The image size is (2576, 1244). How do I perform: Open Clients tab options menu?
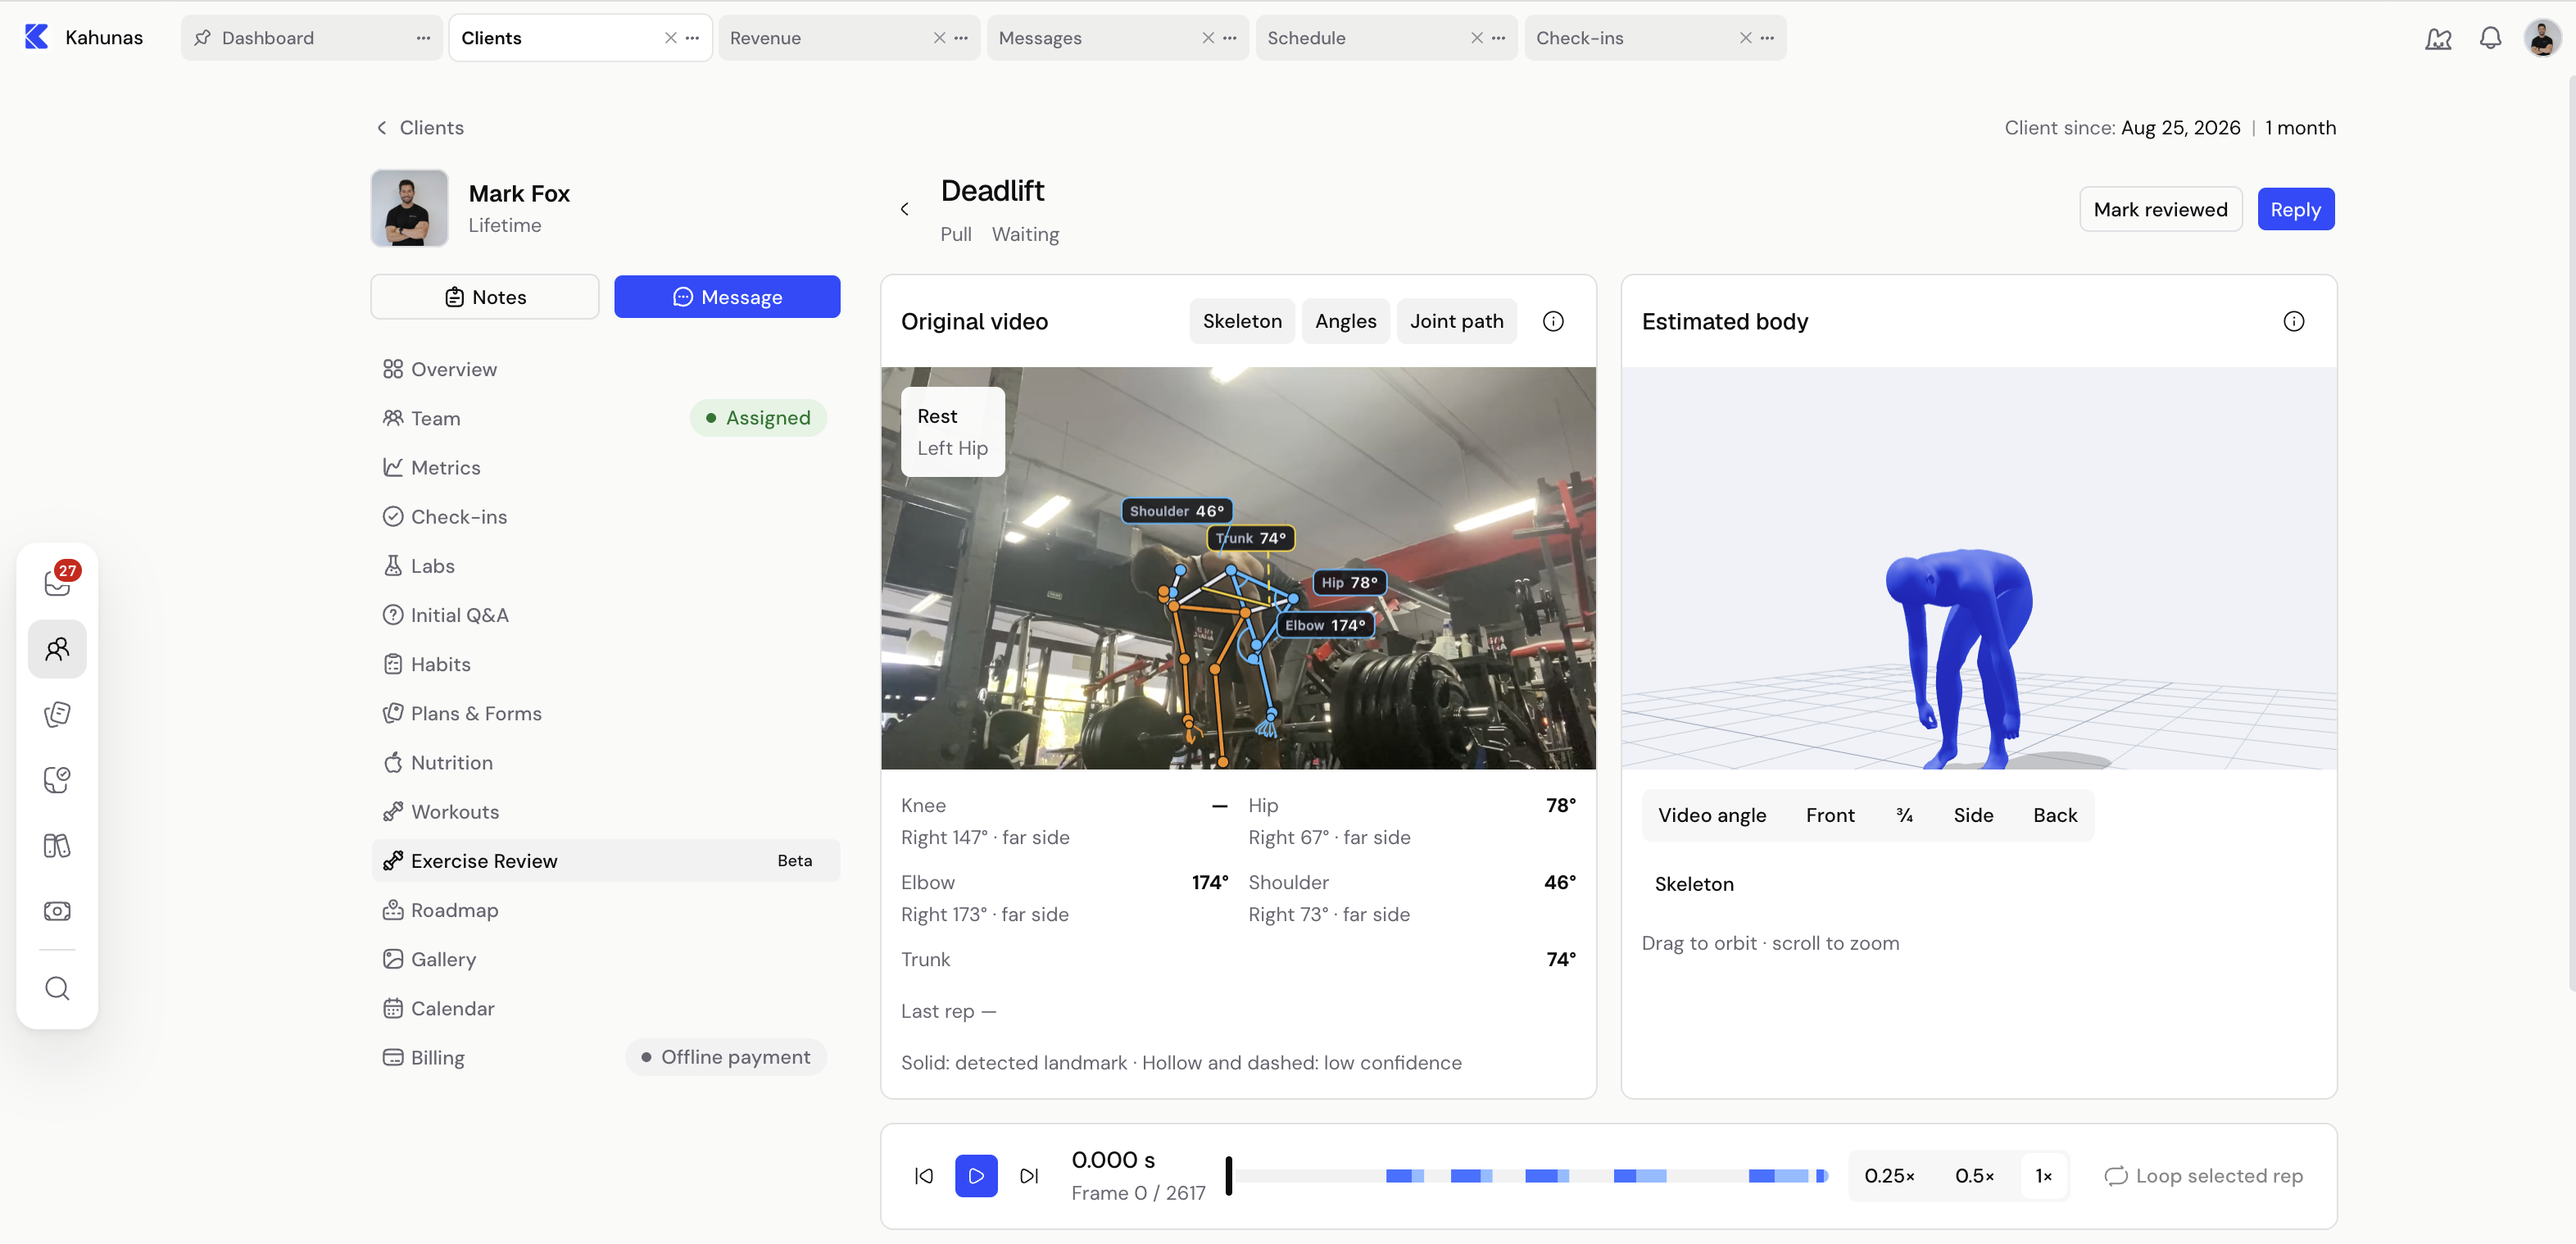coord(692,38)
